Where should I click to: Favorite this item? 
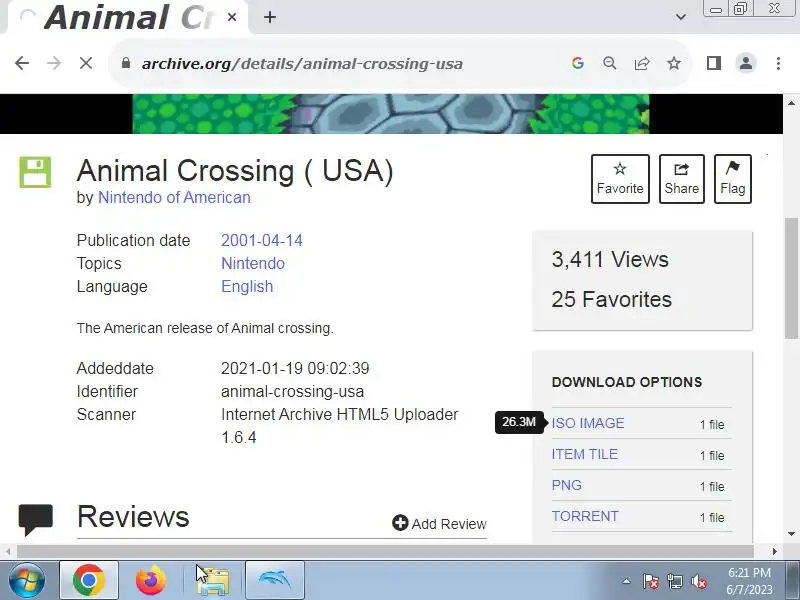pyautogui.click(x=620, y=179)
